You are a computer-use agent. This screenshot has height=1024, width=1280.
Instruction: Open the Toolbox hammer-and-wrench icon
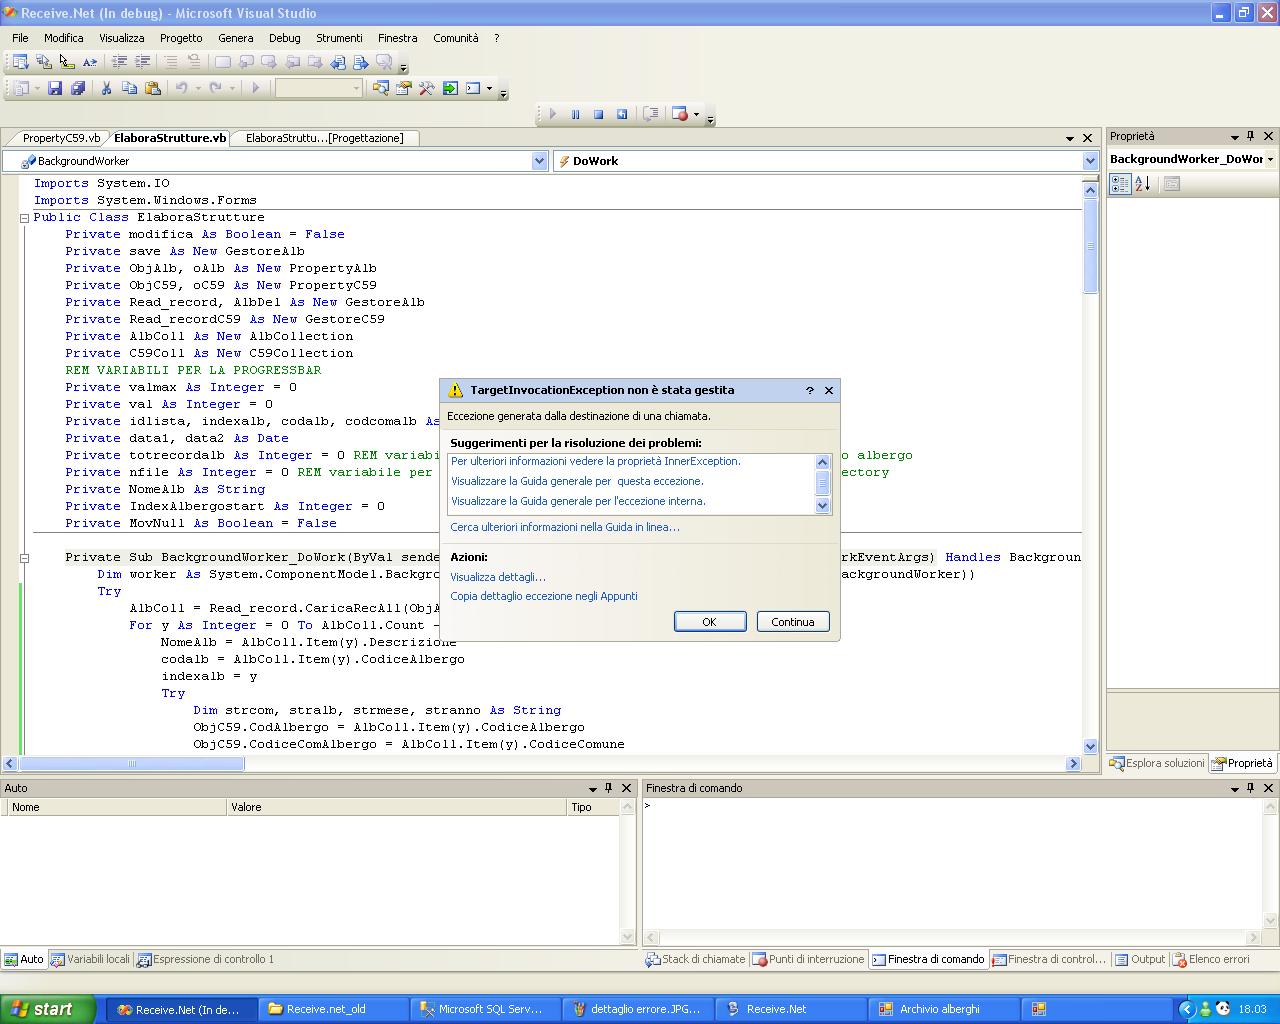coord(427,88)
